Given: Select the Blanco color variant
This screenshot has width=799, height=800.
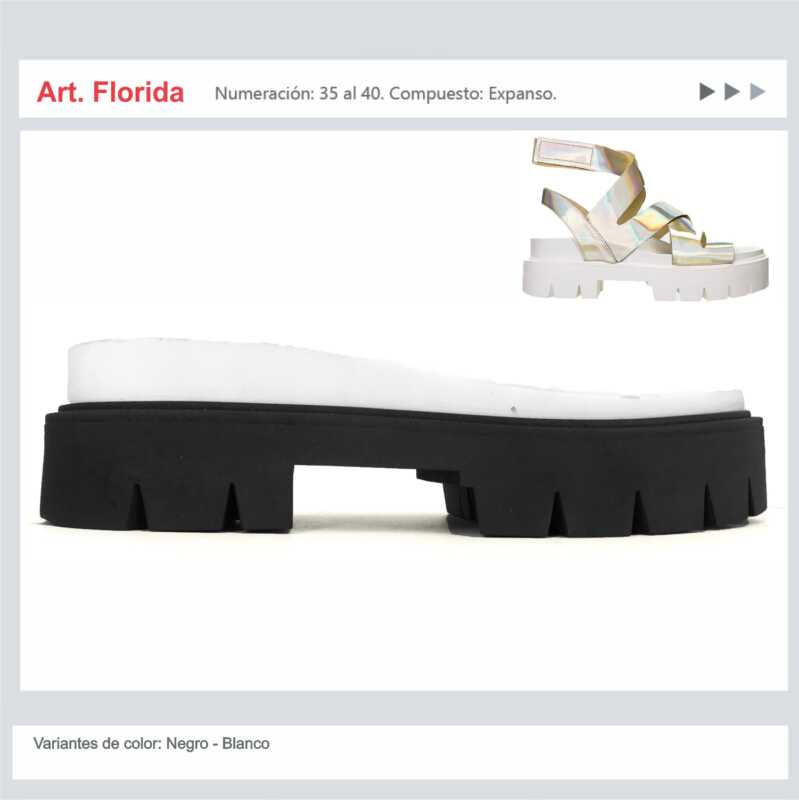Looking at the screenshot, I should click(x=245, y=743).
